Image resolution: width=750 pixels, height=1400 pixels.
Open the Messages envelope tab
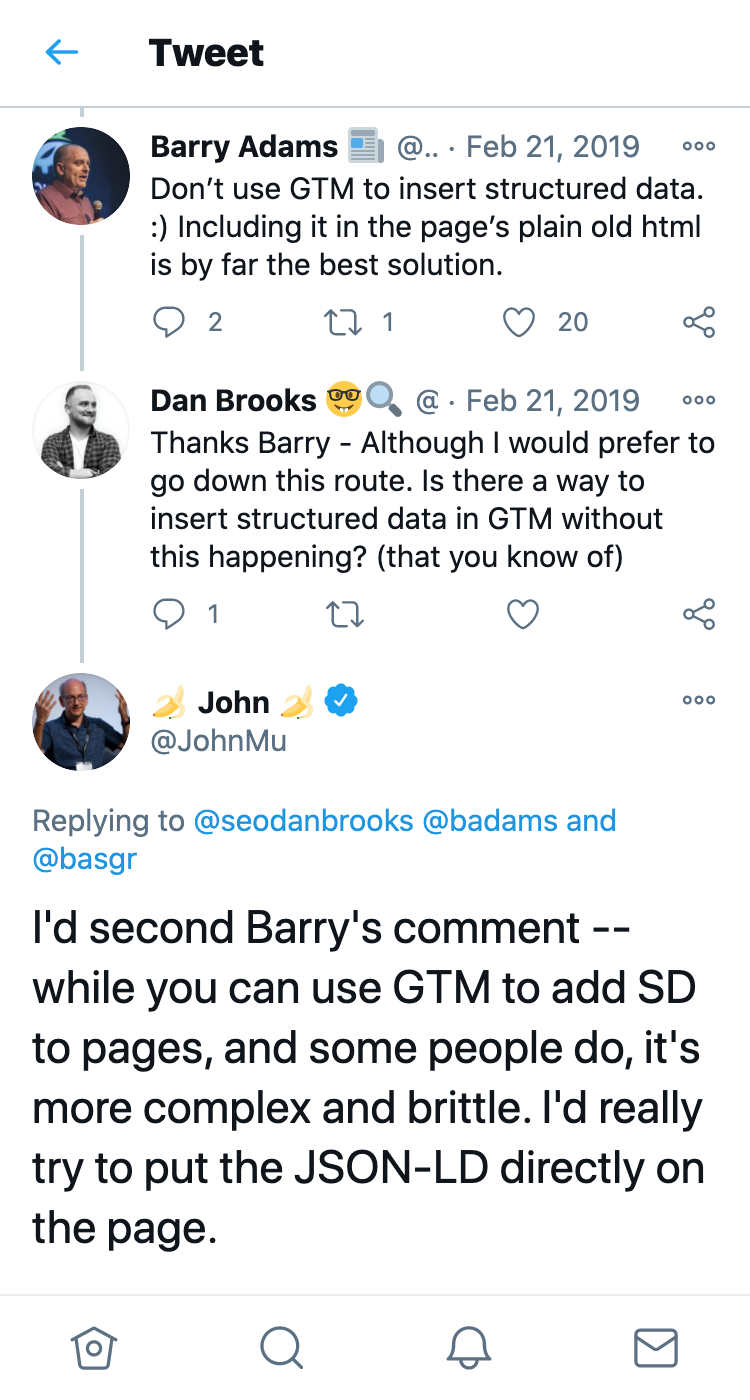click(656, 1347)
